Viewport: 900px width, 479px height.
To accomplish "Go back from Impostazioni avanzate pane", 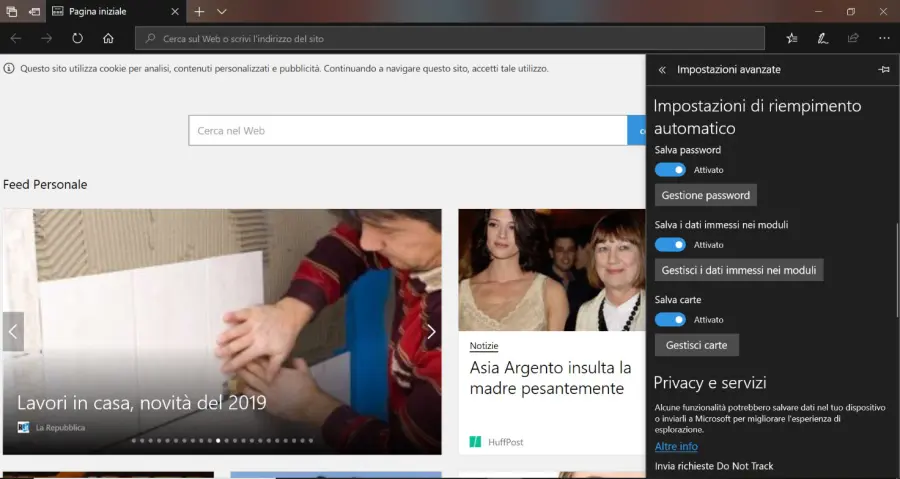I will [x=662, y=69].
